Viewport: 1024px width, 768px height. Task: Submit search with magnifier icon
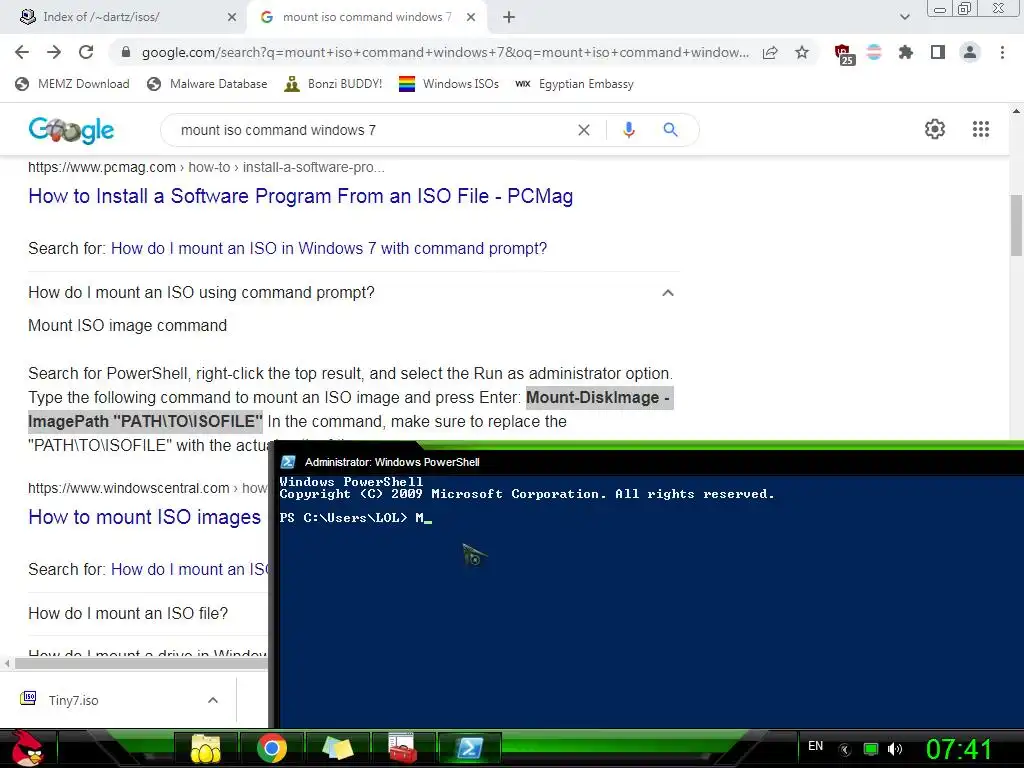click(670, 130)
